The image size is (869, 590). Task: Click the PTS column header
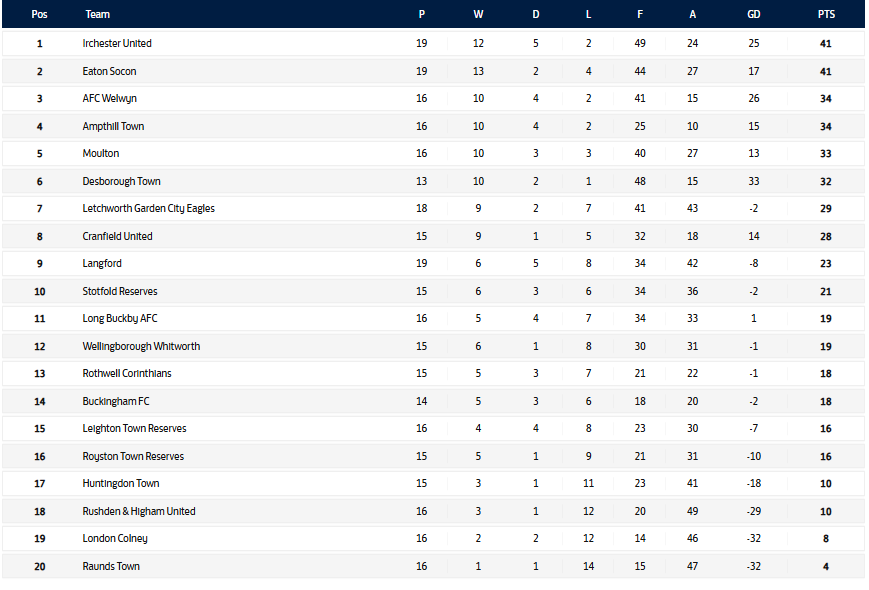click(x=825, y=15)
